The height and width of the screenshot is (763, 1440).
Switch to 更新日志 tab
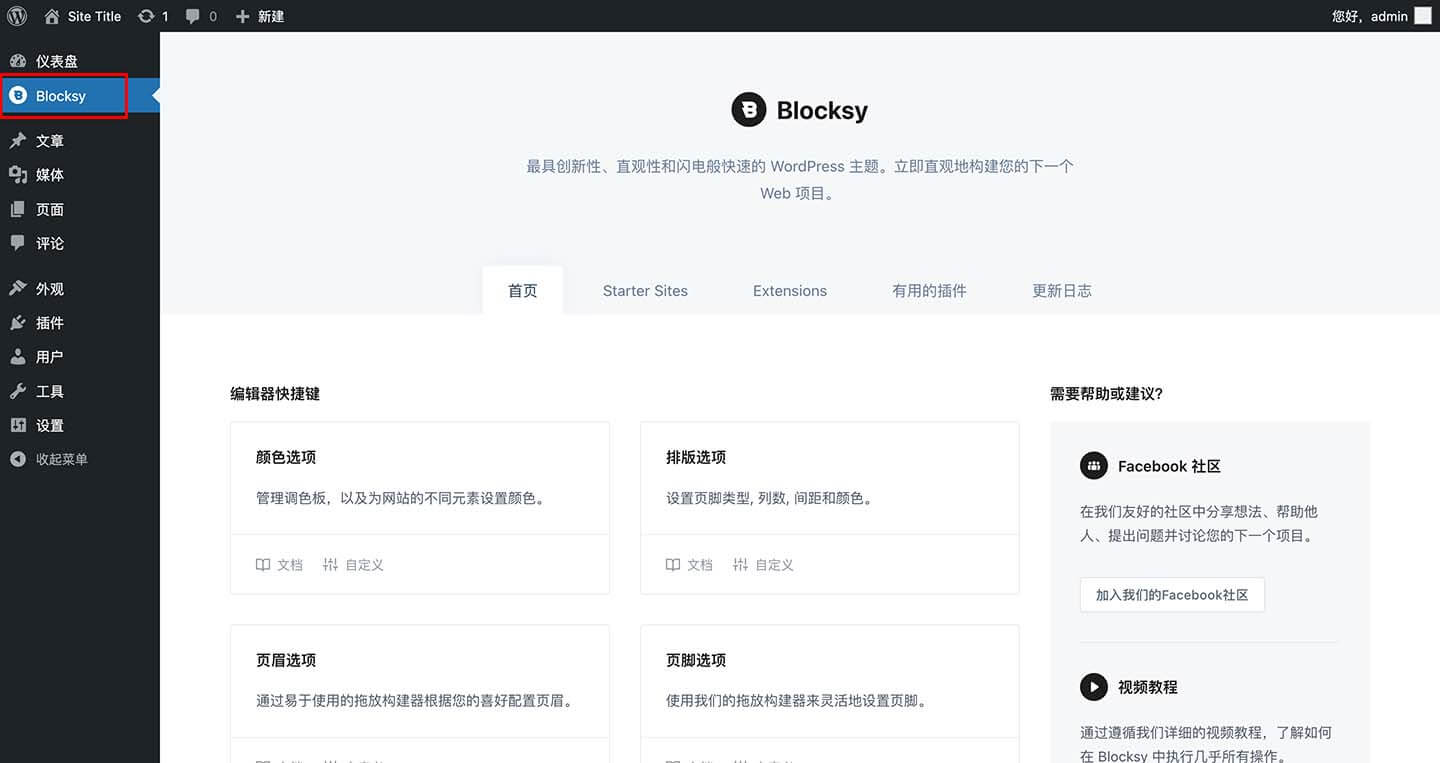point(1062,291)
